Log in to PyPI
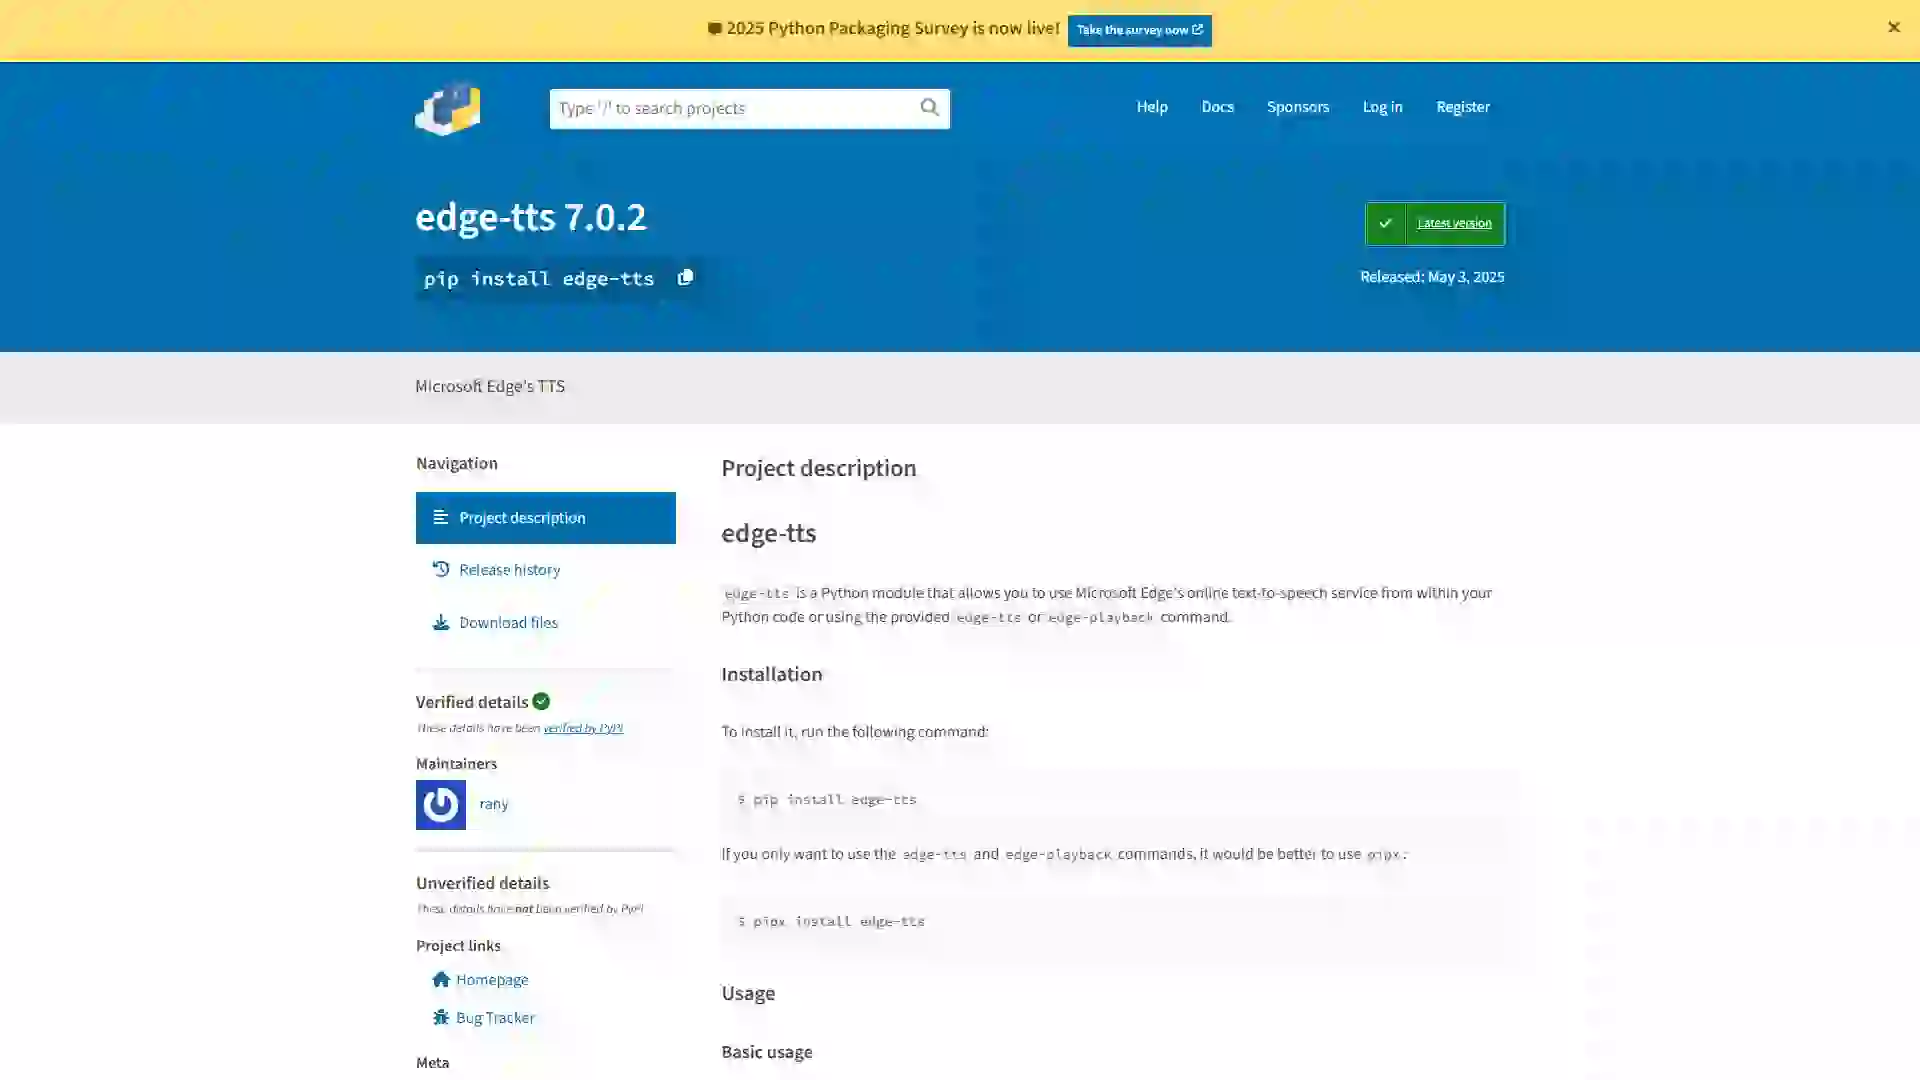1920x1080 pixels. (x=1382, y=107)
